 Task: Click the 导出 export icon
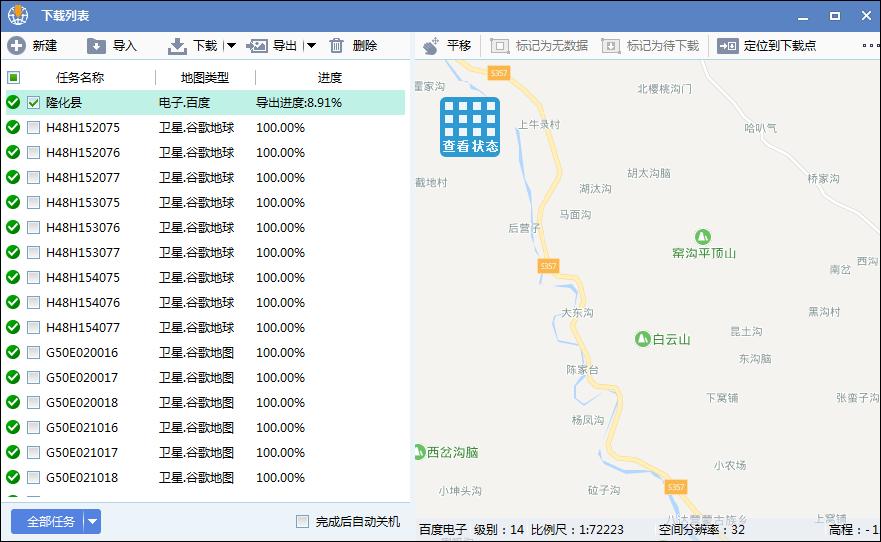pyautogui.click(x=257, y=46)
